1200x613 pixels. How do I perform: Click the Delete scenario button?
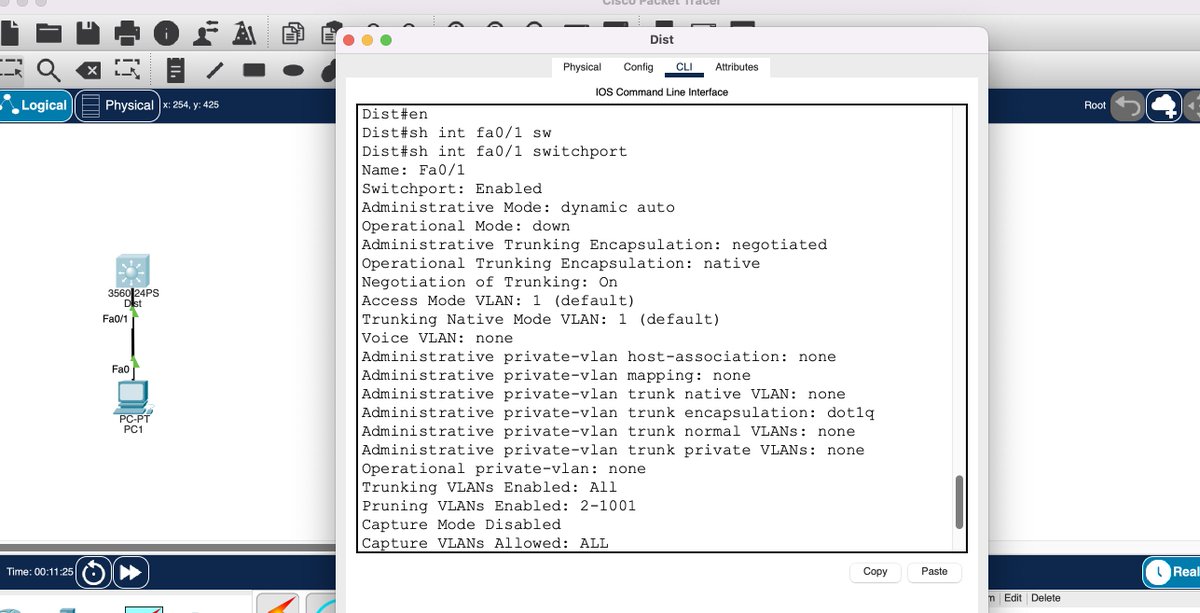1046,598
